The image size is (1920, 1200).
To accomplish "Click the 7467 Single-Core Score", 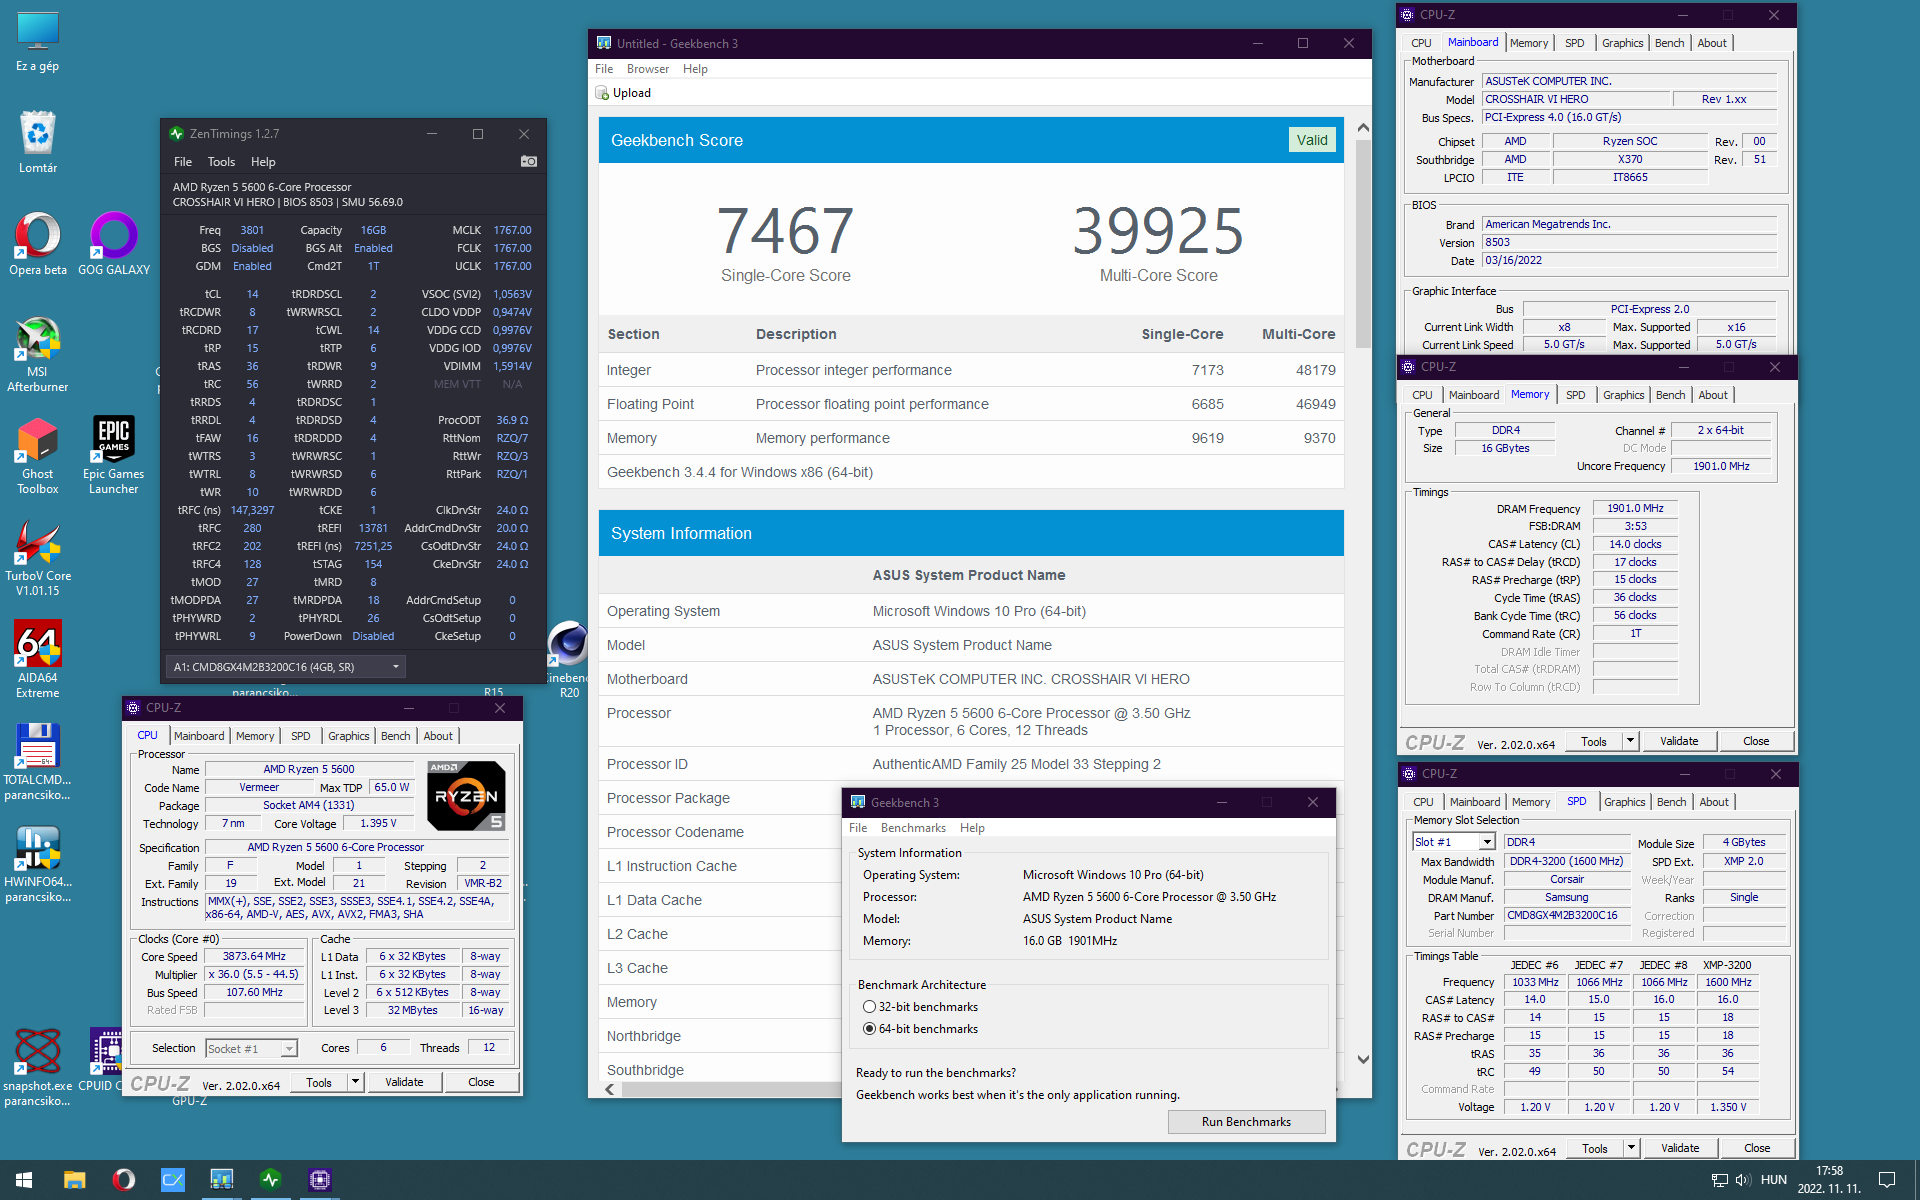I will (785, 232).
